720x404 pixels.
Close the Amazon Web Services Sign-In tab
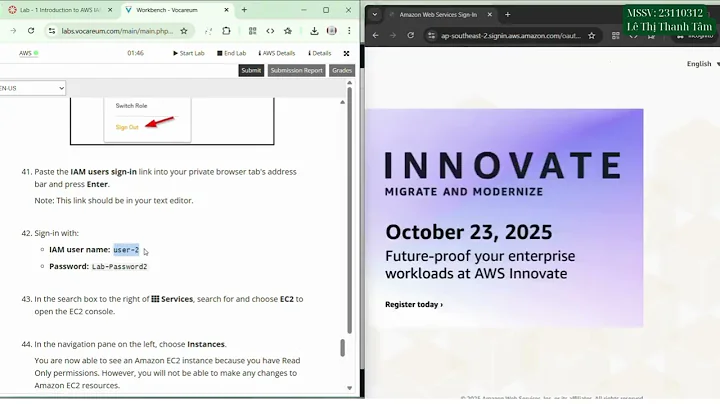489,15
